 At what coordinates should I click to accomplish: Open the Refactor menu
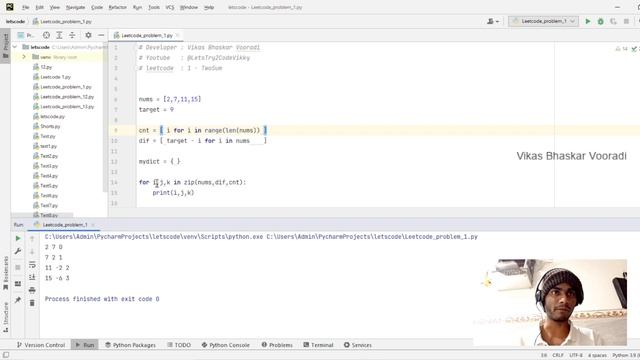[118, 7]
